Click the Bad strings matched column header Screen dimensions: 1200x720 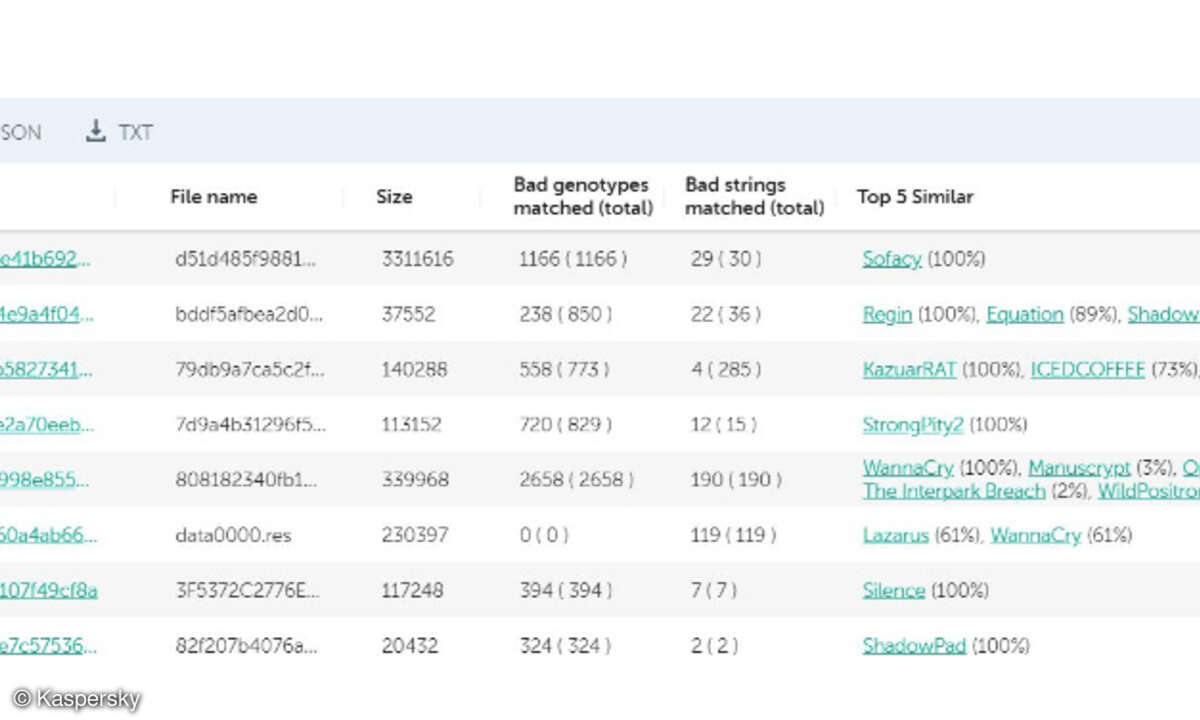pyautogui.click(x=755, y=196)
